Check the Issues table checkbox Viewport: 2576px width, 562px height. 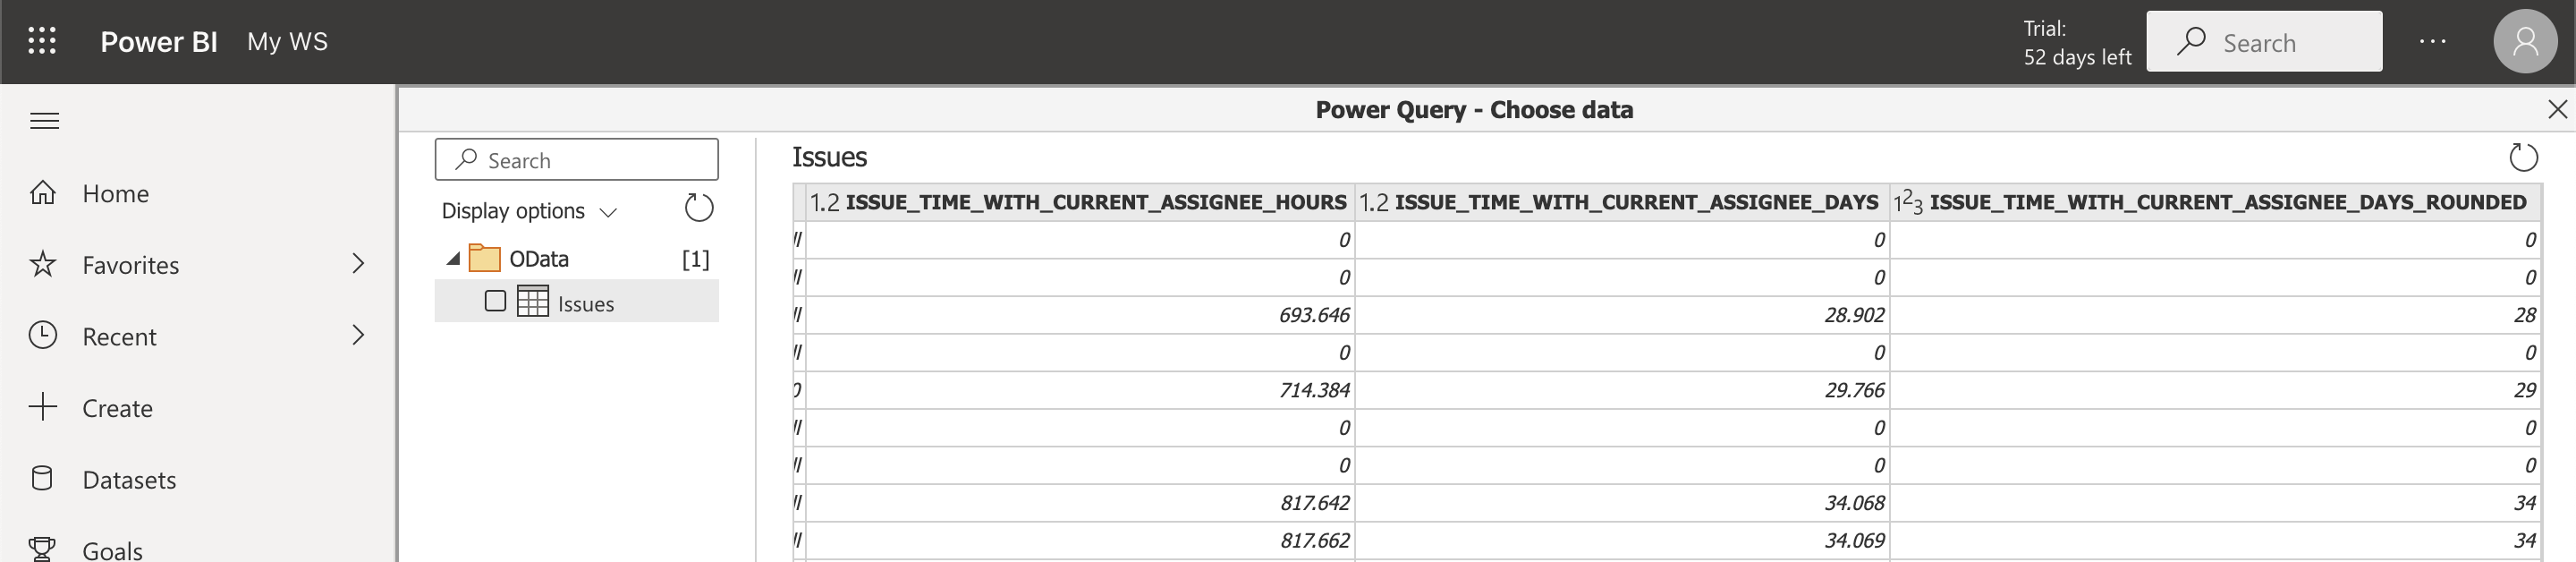[x=495, y=301]
